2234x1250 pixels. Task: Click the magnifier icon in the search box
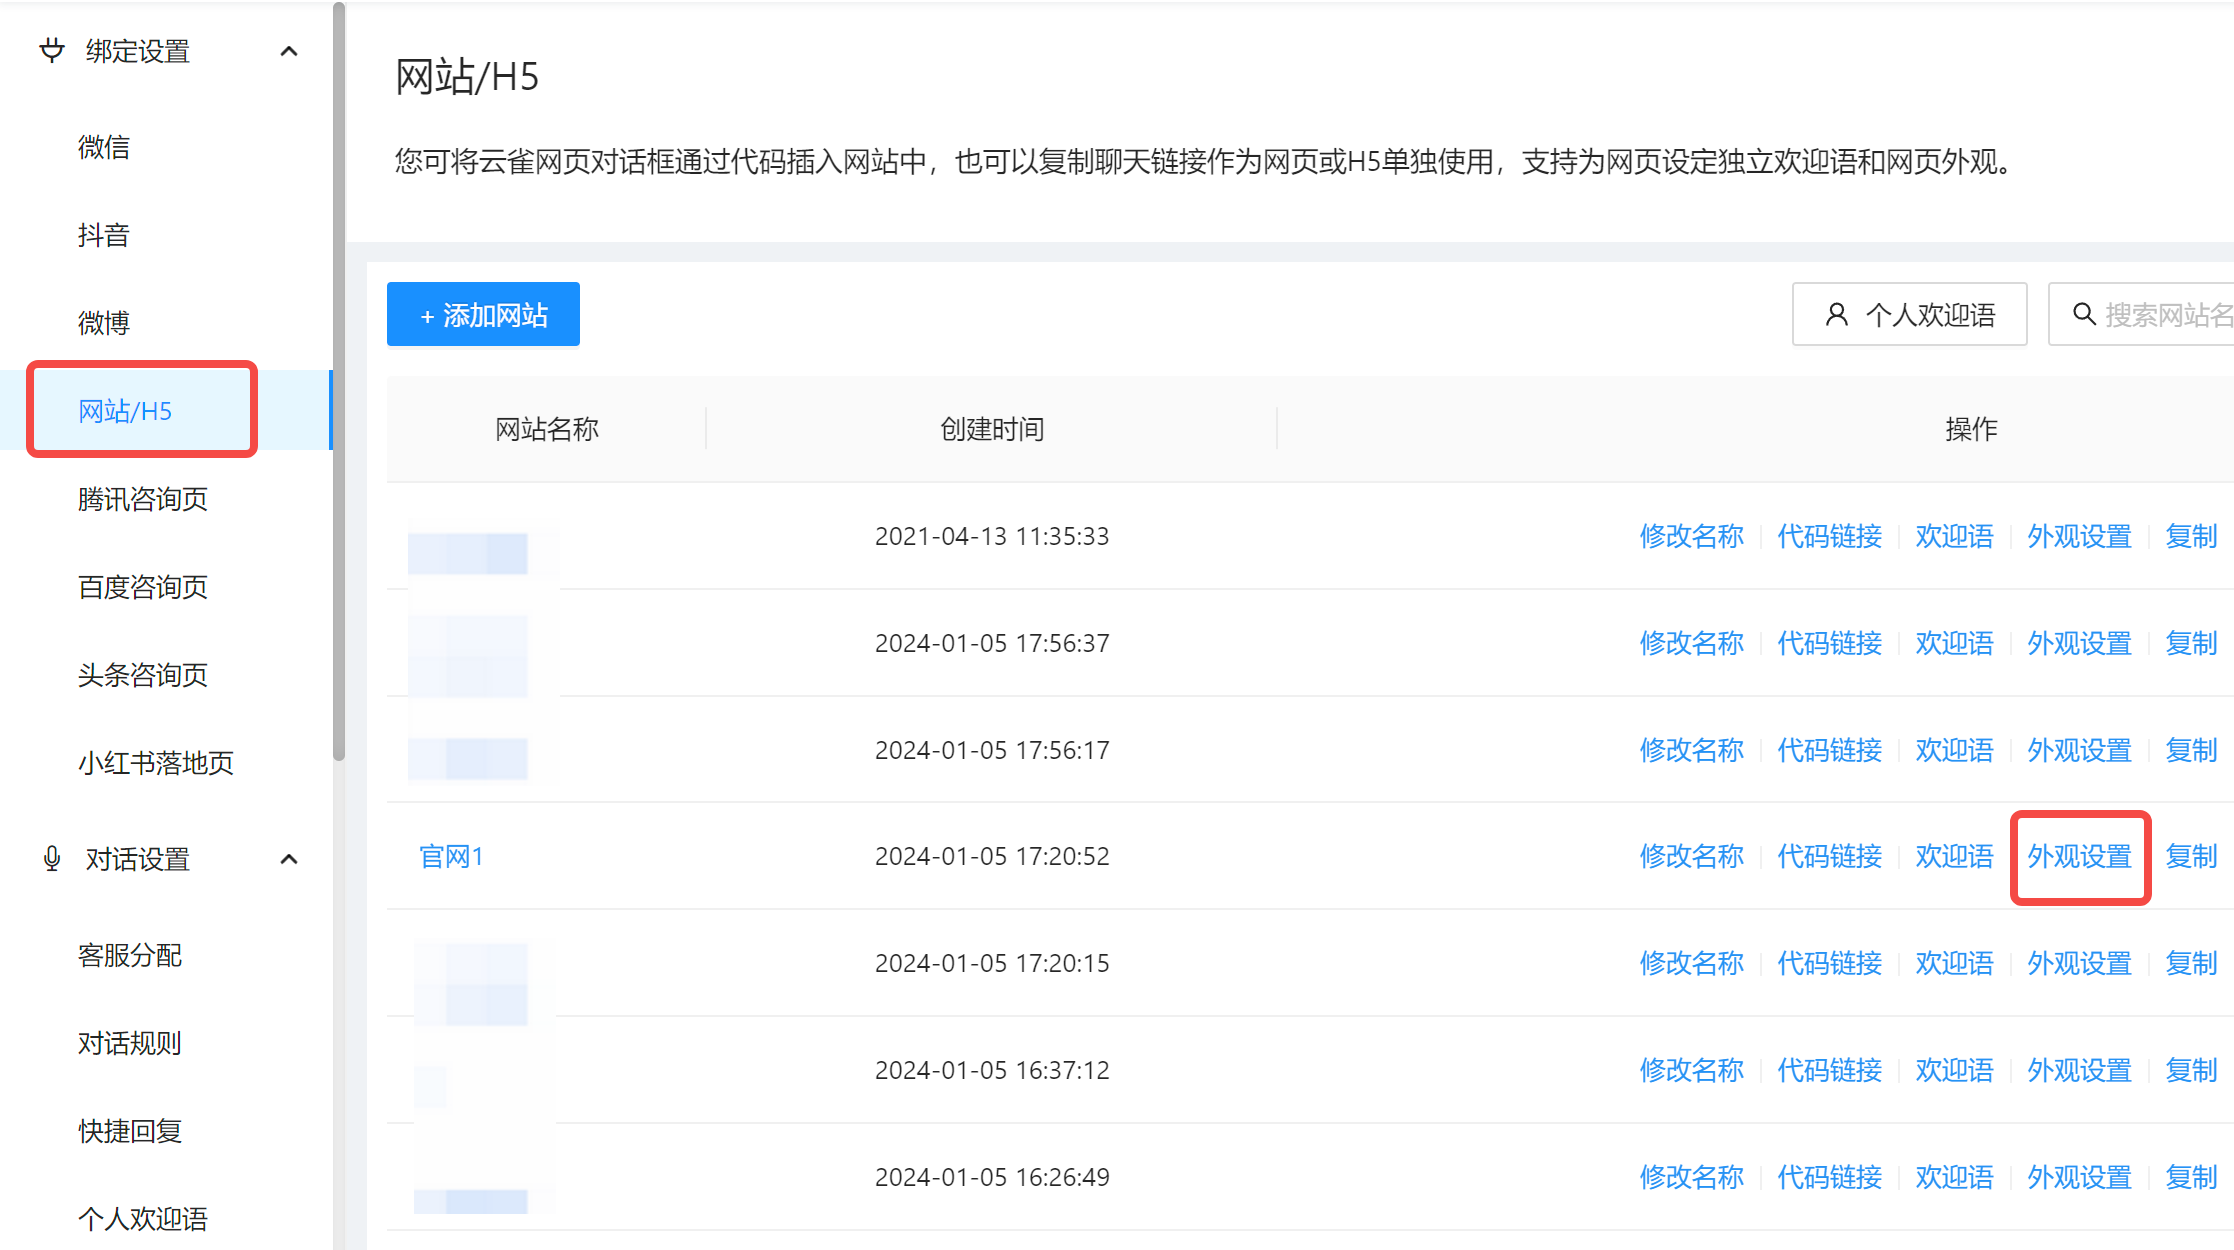[2086, 313]
